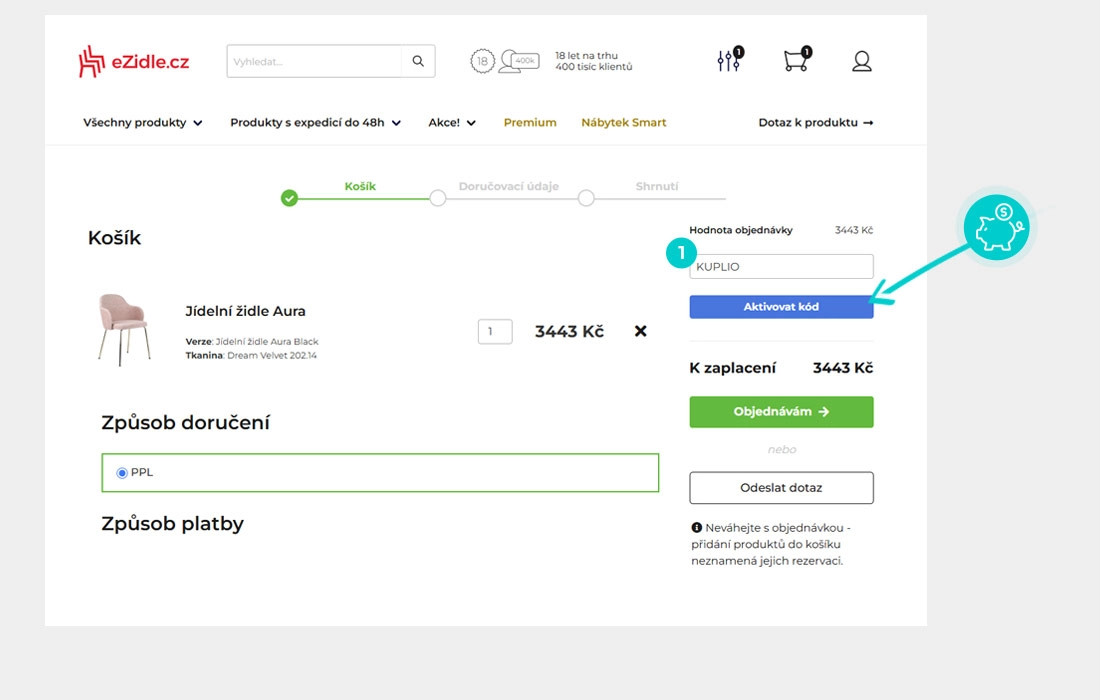Select the Doručovací údaje step circle
Image resolution: width=1100 pixels, height=700 pixels.
click(x=437, y=198)
